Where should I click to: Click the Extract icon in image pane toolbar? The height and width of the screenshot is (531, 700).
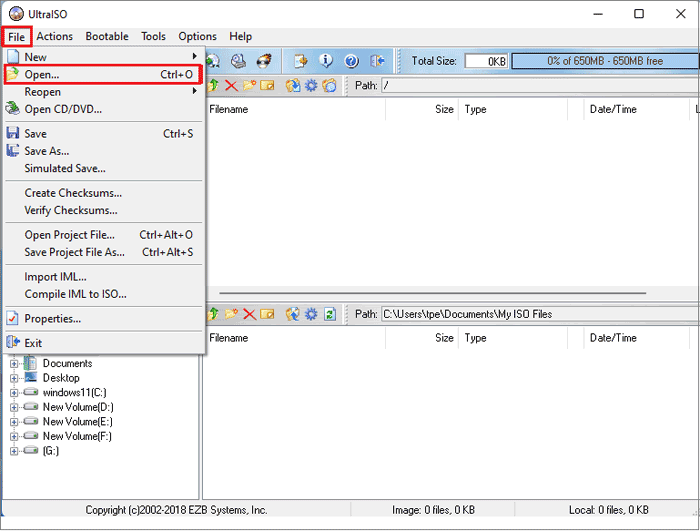(x=293, y=85)
